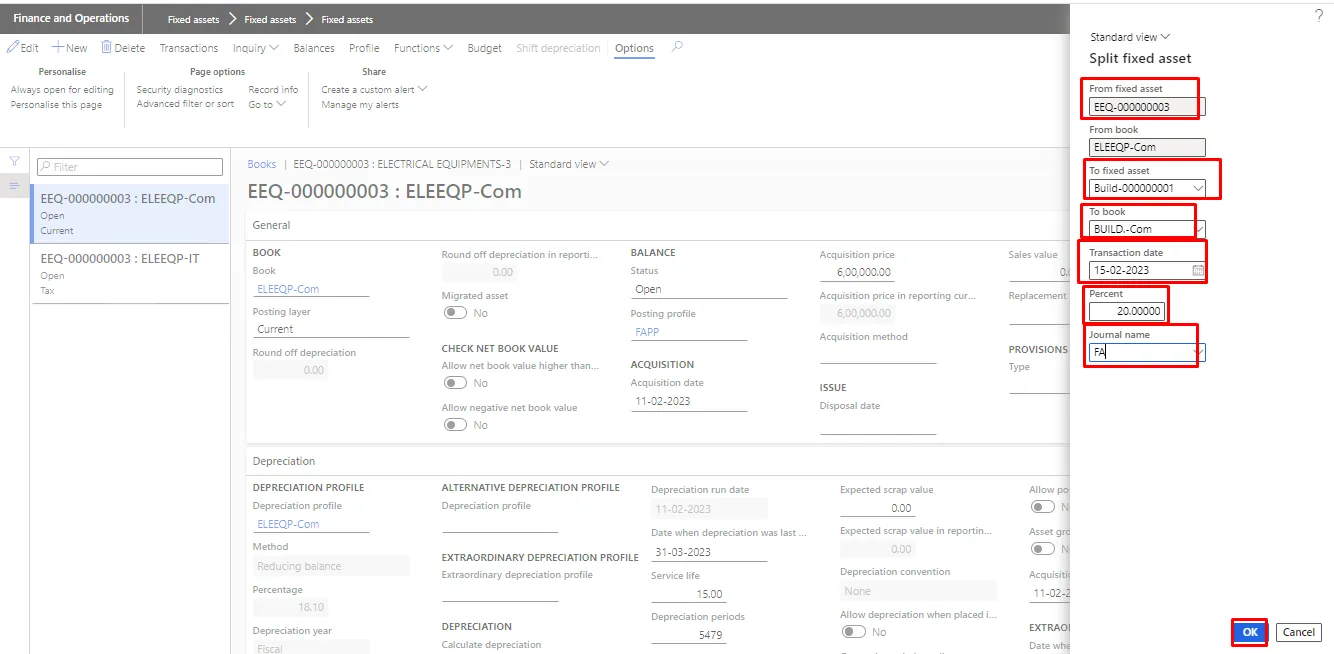Click the Service life field 15.00
The height and width of the screenshot is (654, 1334).
click(x=688, y=594)
